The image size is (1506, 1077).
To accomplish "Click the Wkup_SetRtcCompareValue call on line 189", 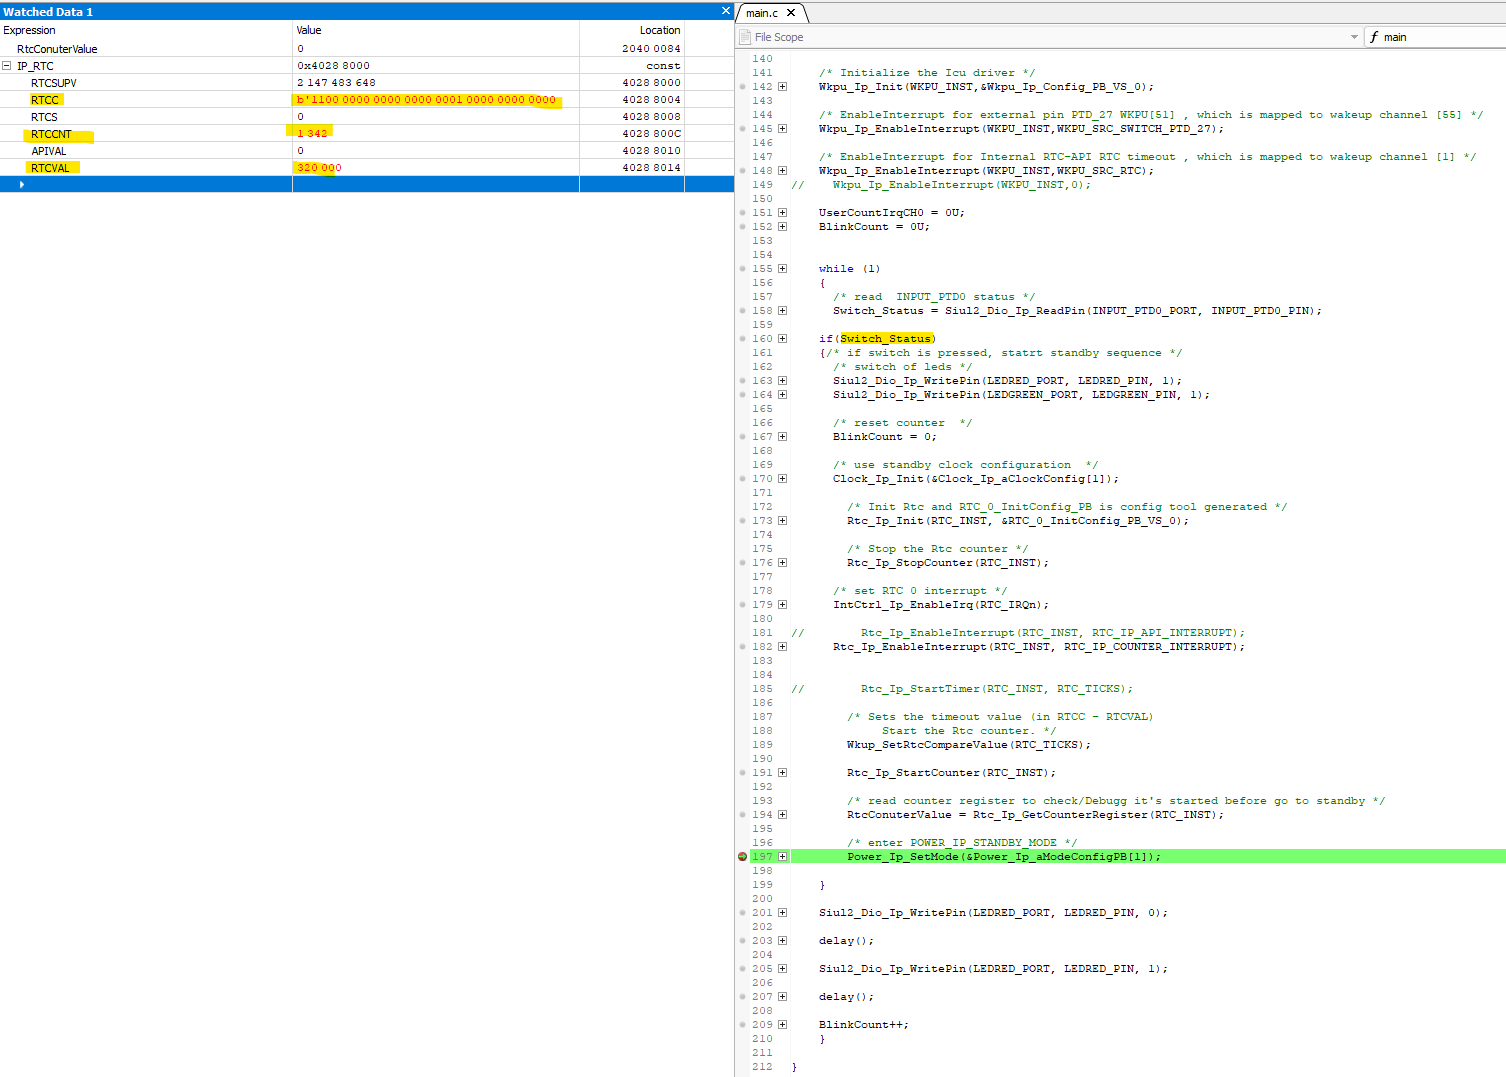I will (x=969, y=745).
